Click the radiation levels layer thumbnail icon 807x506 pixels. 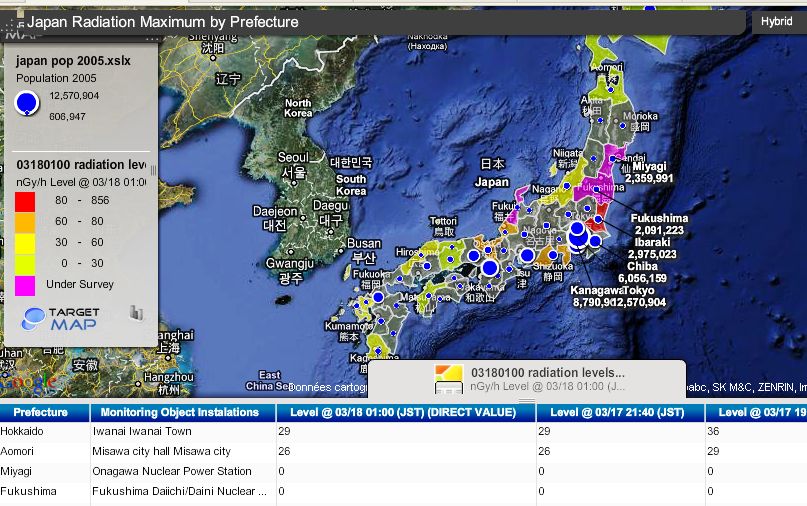pos(449,379)
